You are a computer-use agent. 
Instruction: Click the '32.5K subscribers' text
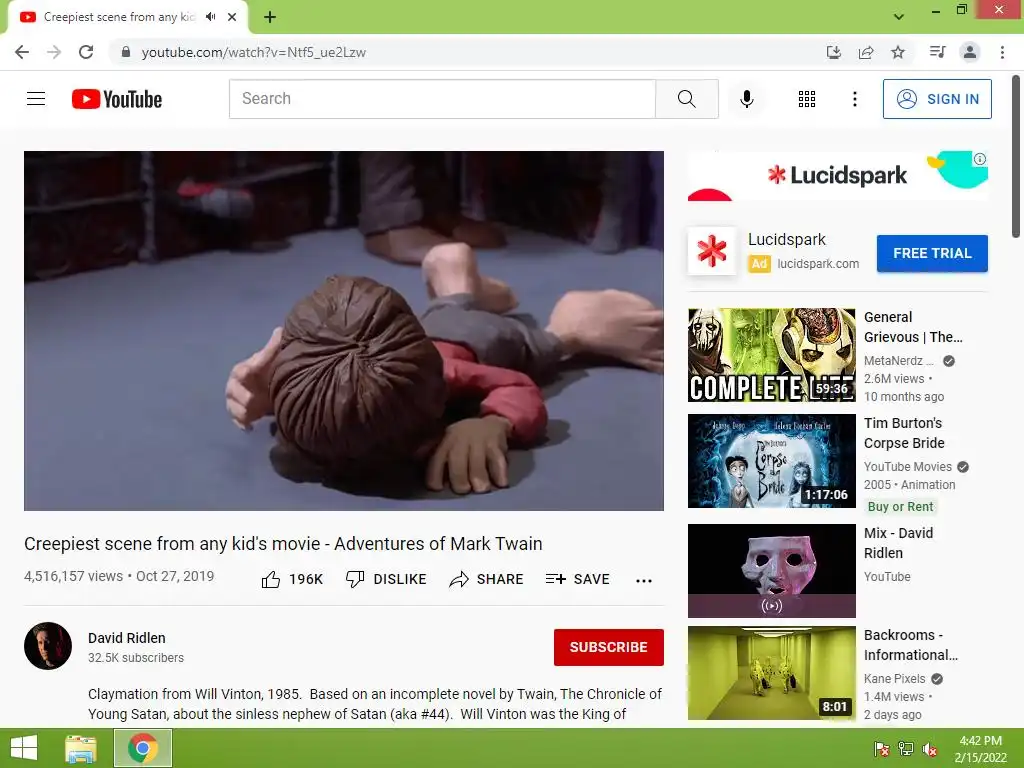coord(136,658)
